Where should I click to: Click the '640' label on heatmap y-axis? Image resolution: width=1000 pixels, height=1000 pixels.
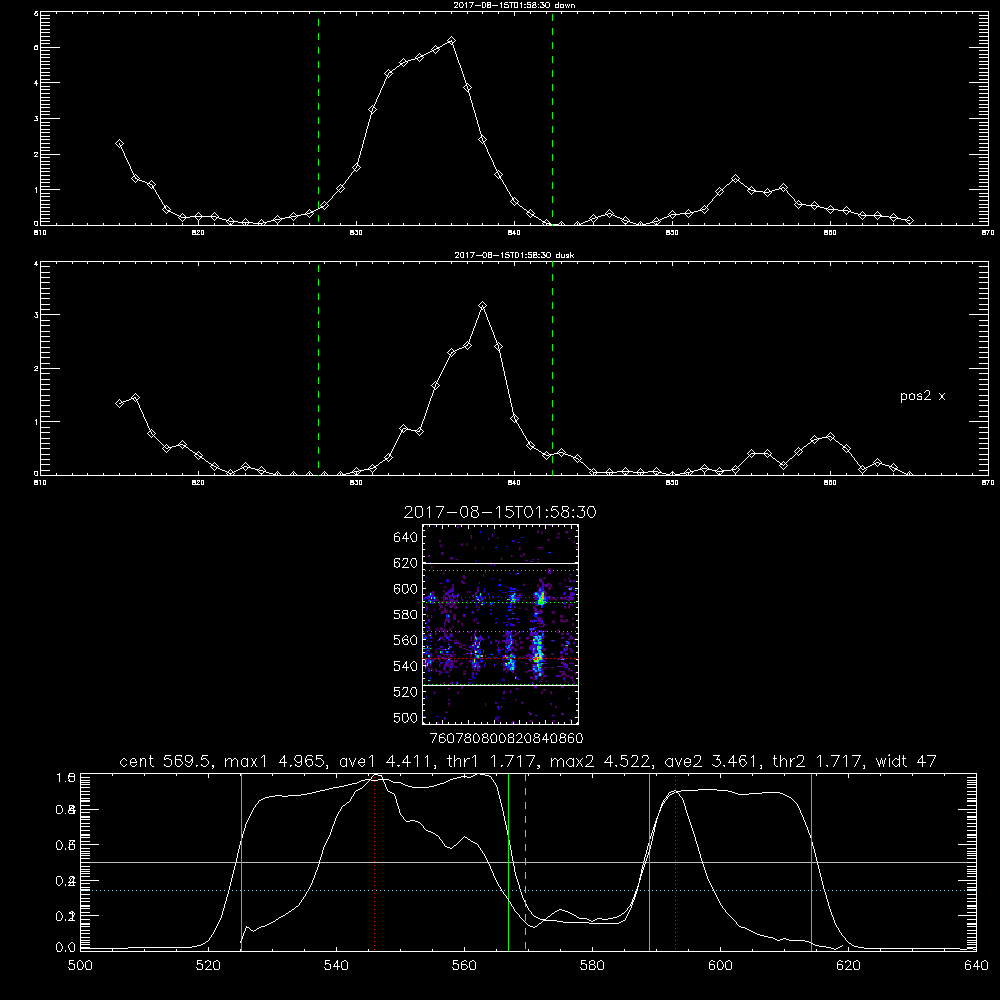click(406, 538)
